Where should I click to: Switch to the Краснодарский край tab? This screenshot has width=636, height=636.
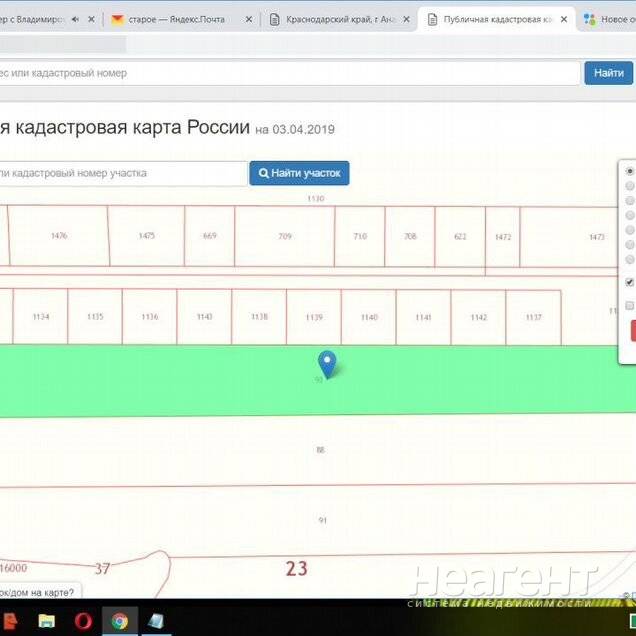336,19
